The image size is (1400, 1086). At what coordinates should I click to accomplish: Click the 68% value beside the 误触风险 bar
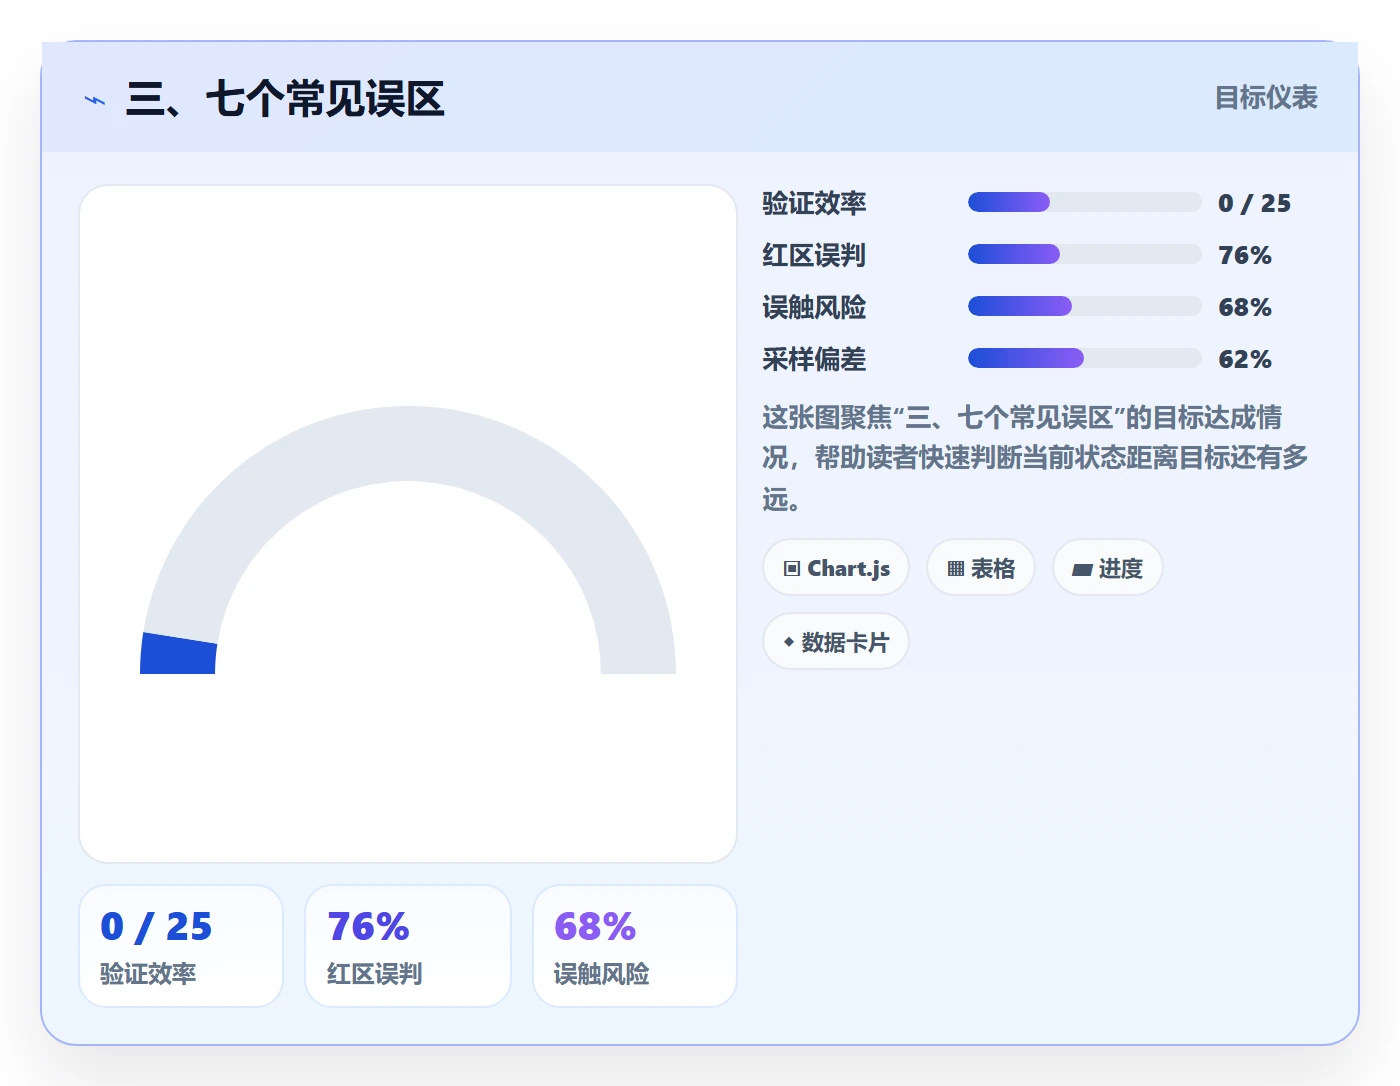[1245, 307]
